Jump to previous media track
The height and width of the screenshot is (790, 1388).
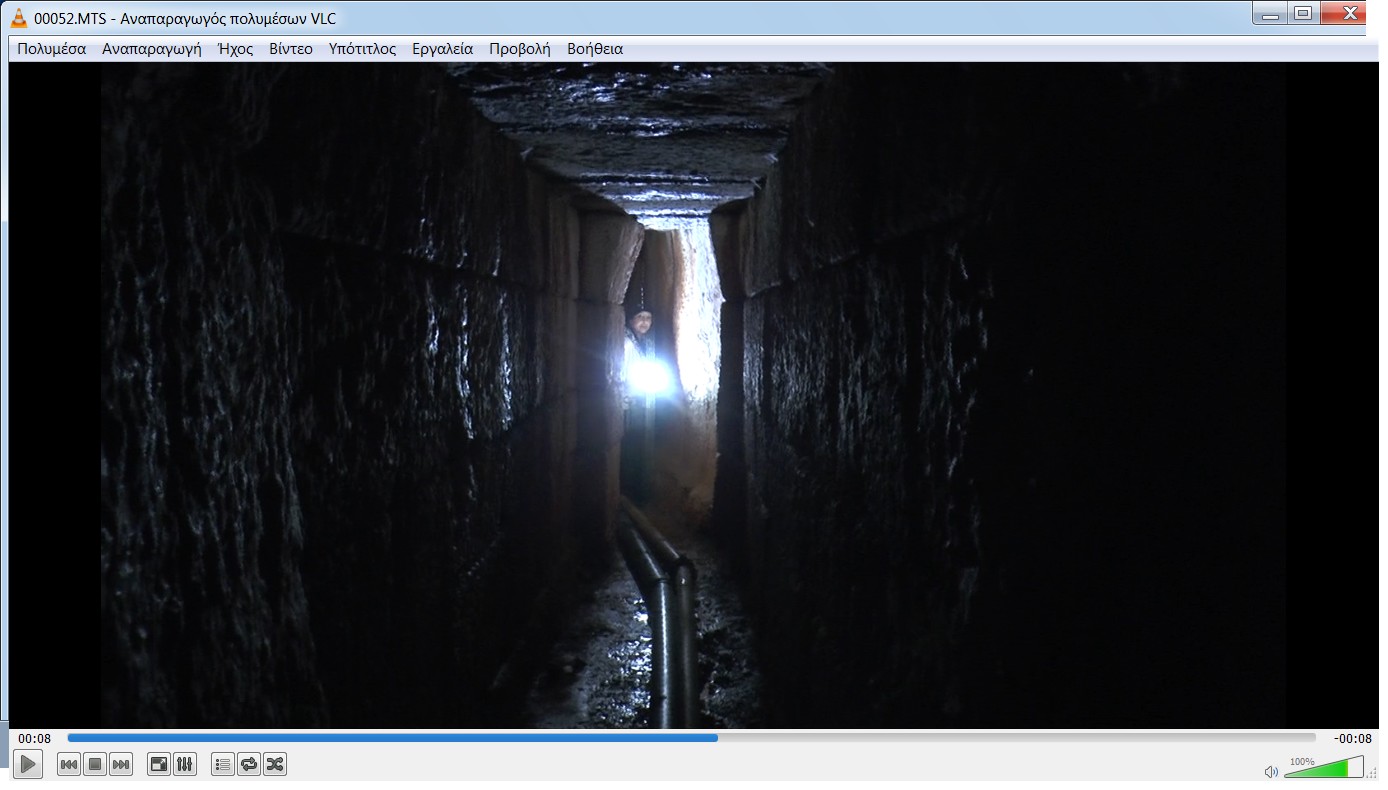coord(69,765)
